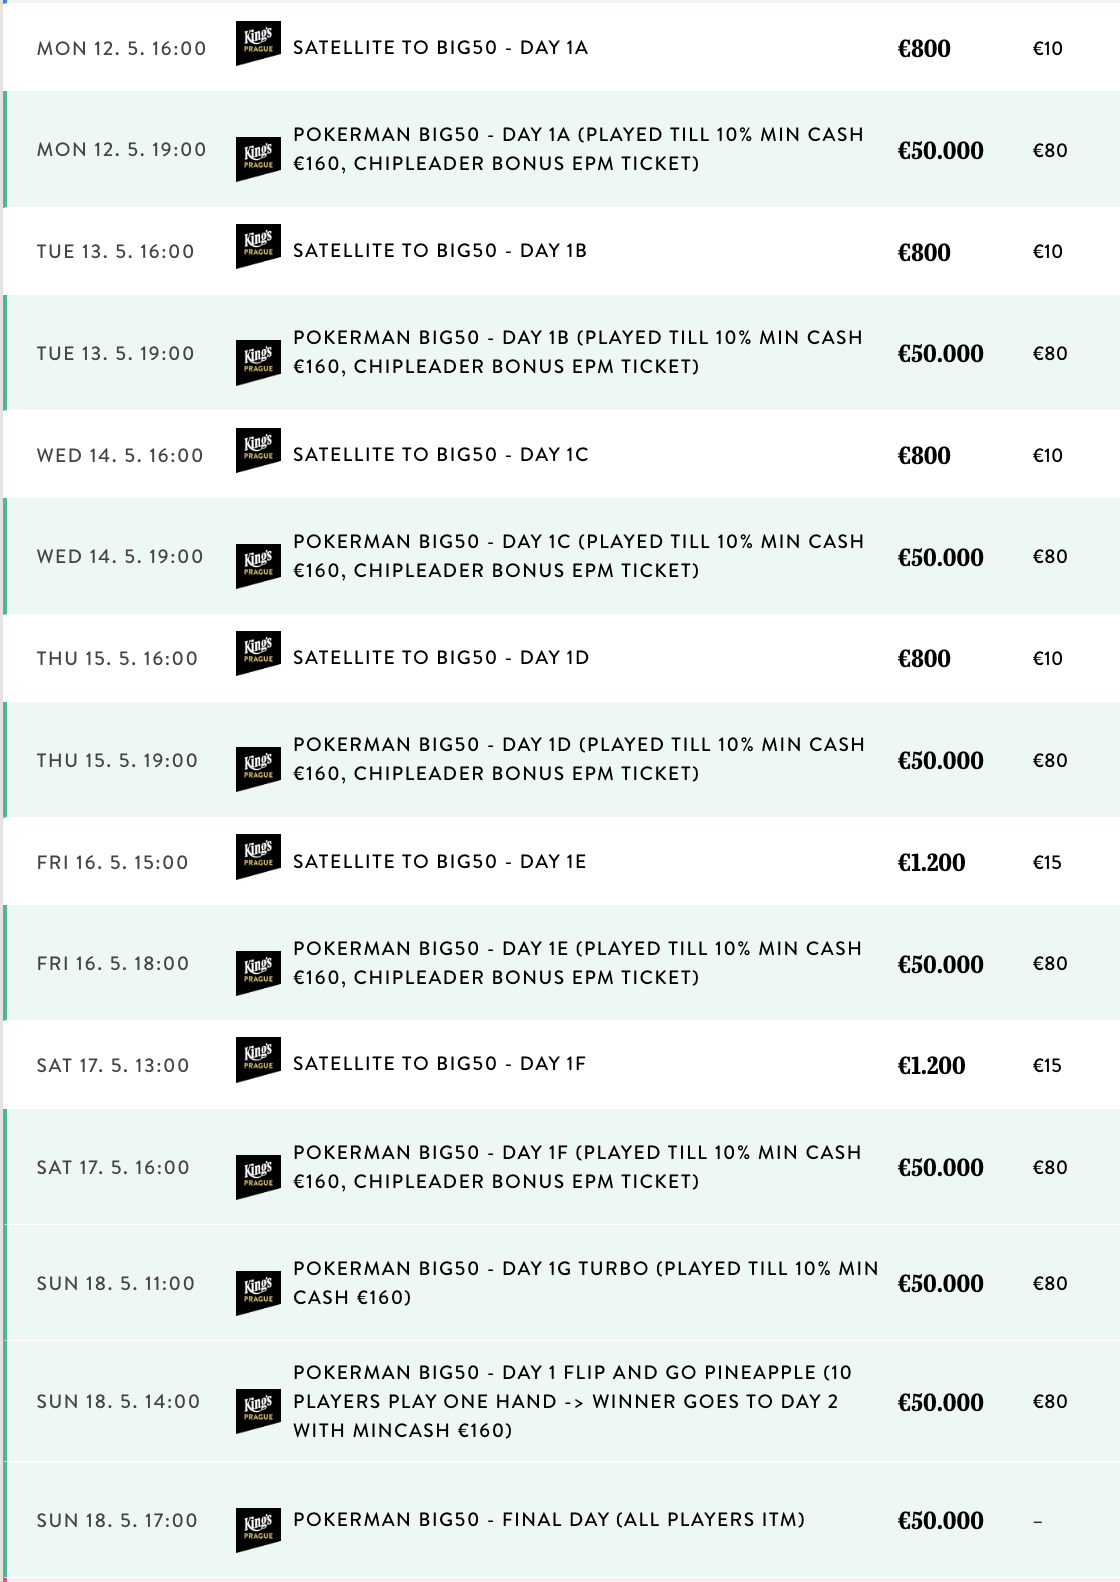1120x1582 pixels.
Task: Click €15 buy-in on Saturday satellite
Action: tap(1047, 1065)
